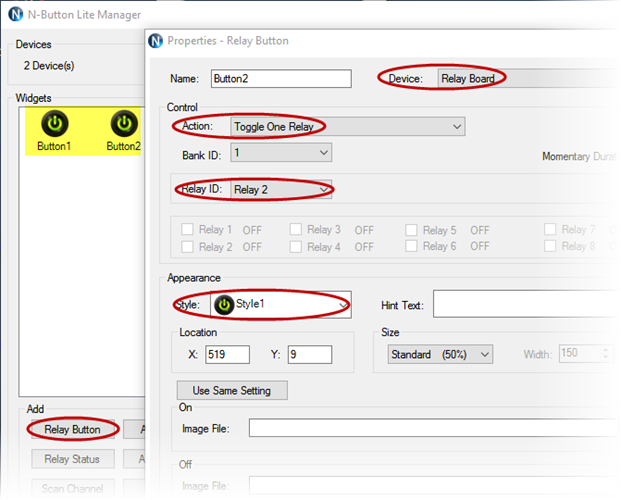Screen dimensions: 621x500
Task: Open the Bank ID dropdown
Action: pos(281,153)
